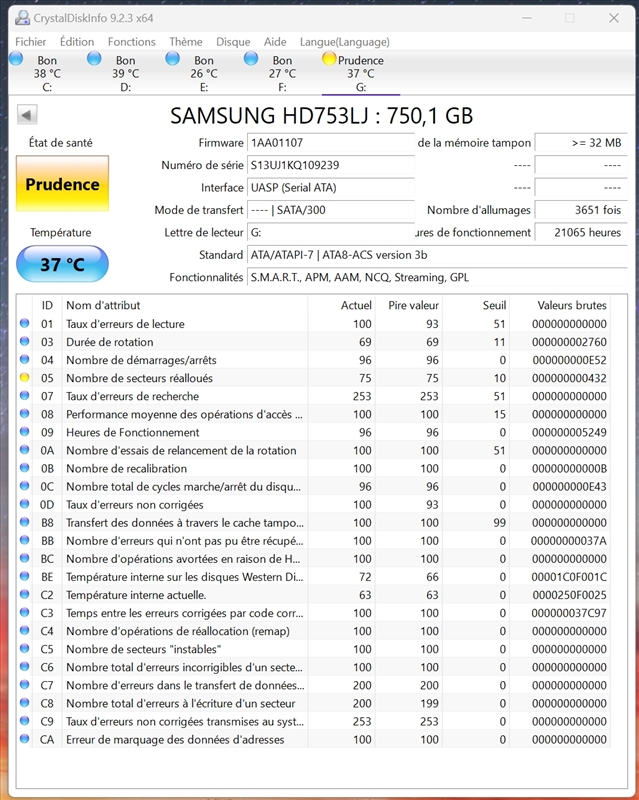This screenshot has height=800, width=639.
Task: Click the blue status dot of attribute 09
Action: 24,432
